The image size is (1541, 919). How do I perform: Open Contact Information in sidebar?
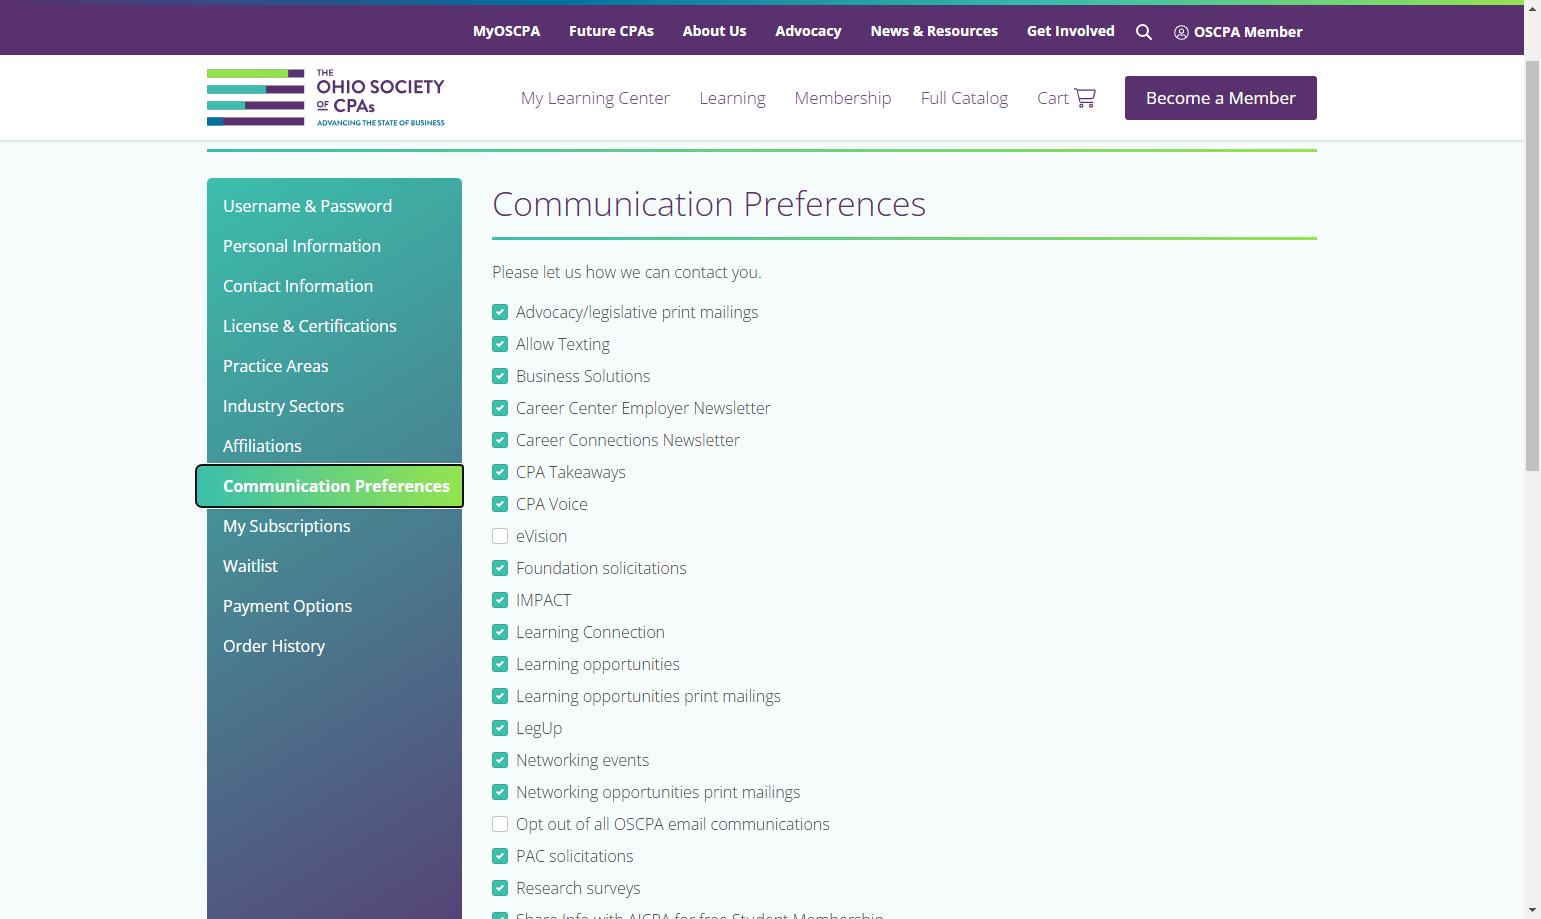click(x=298, y=286)
